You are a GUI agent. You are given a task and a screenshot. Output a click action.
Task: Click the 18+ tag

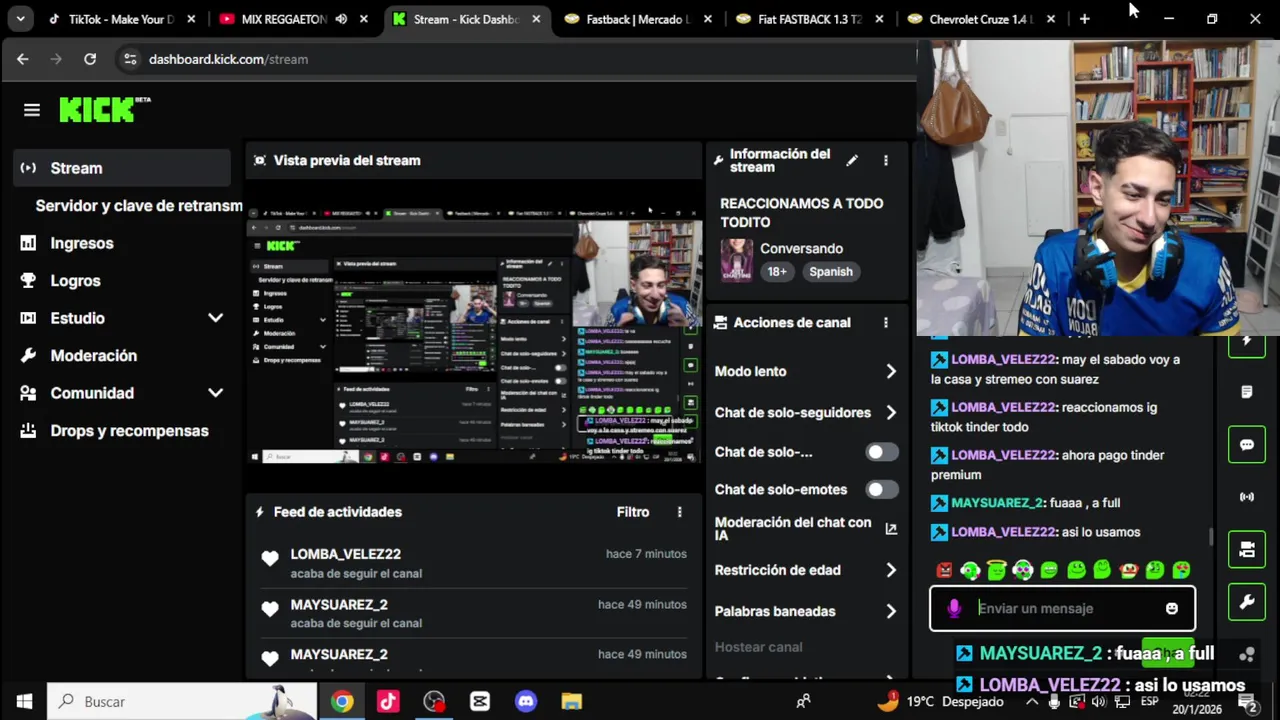coord(777,272)
